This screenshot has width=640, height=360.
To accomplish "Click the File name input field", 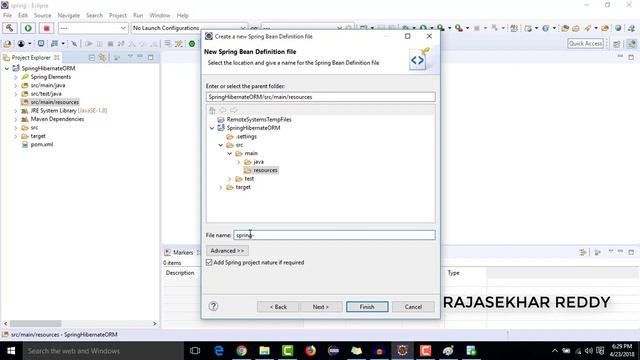I will click(x=334, y=235).
